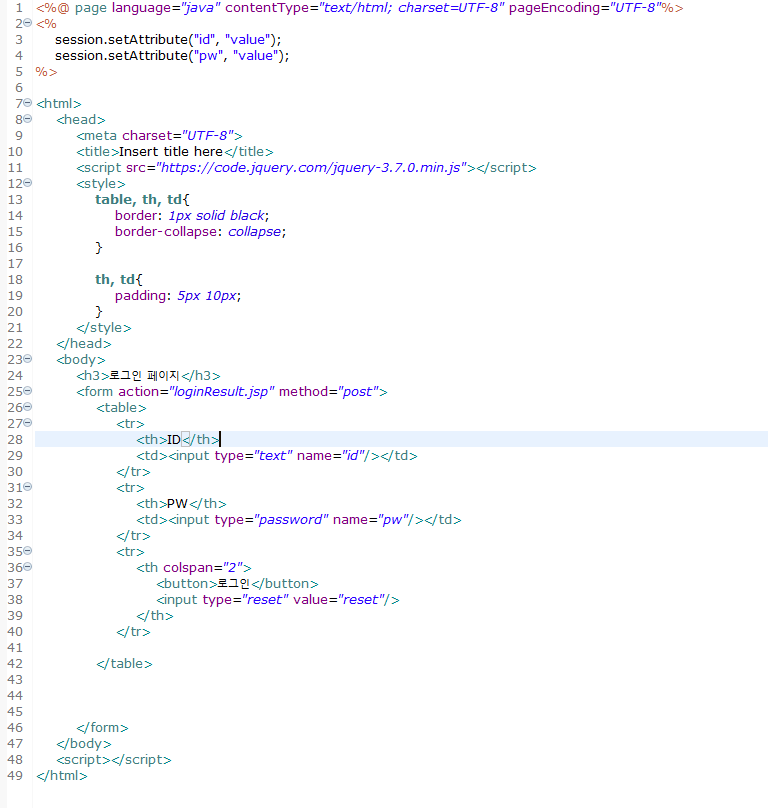Click session.setAttribute("id" line
The image size is (768, 808).
[168, 40]
